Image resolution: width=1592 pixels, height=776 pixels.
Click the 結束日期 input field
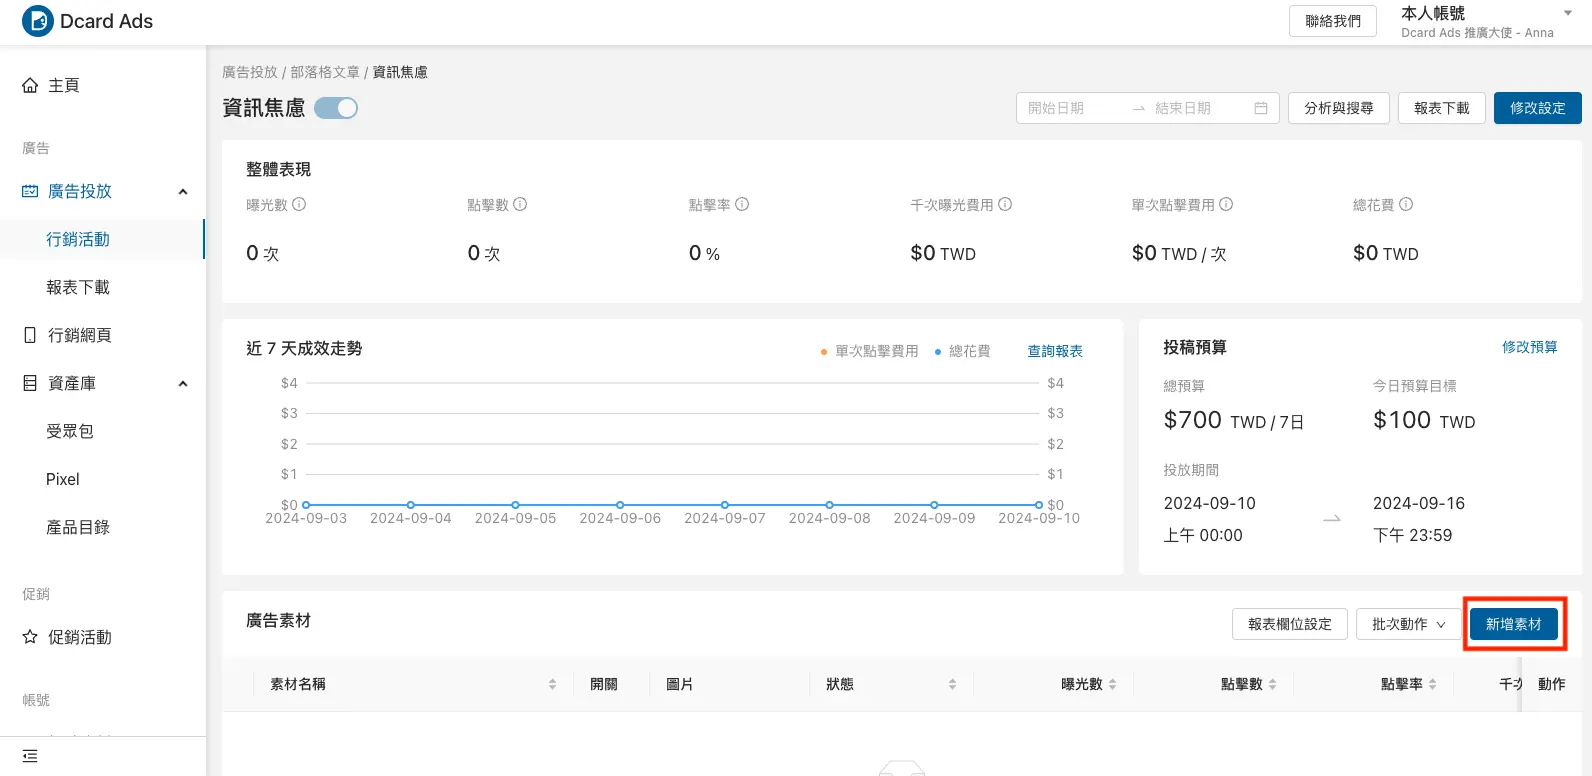coord(1200,108)
